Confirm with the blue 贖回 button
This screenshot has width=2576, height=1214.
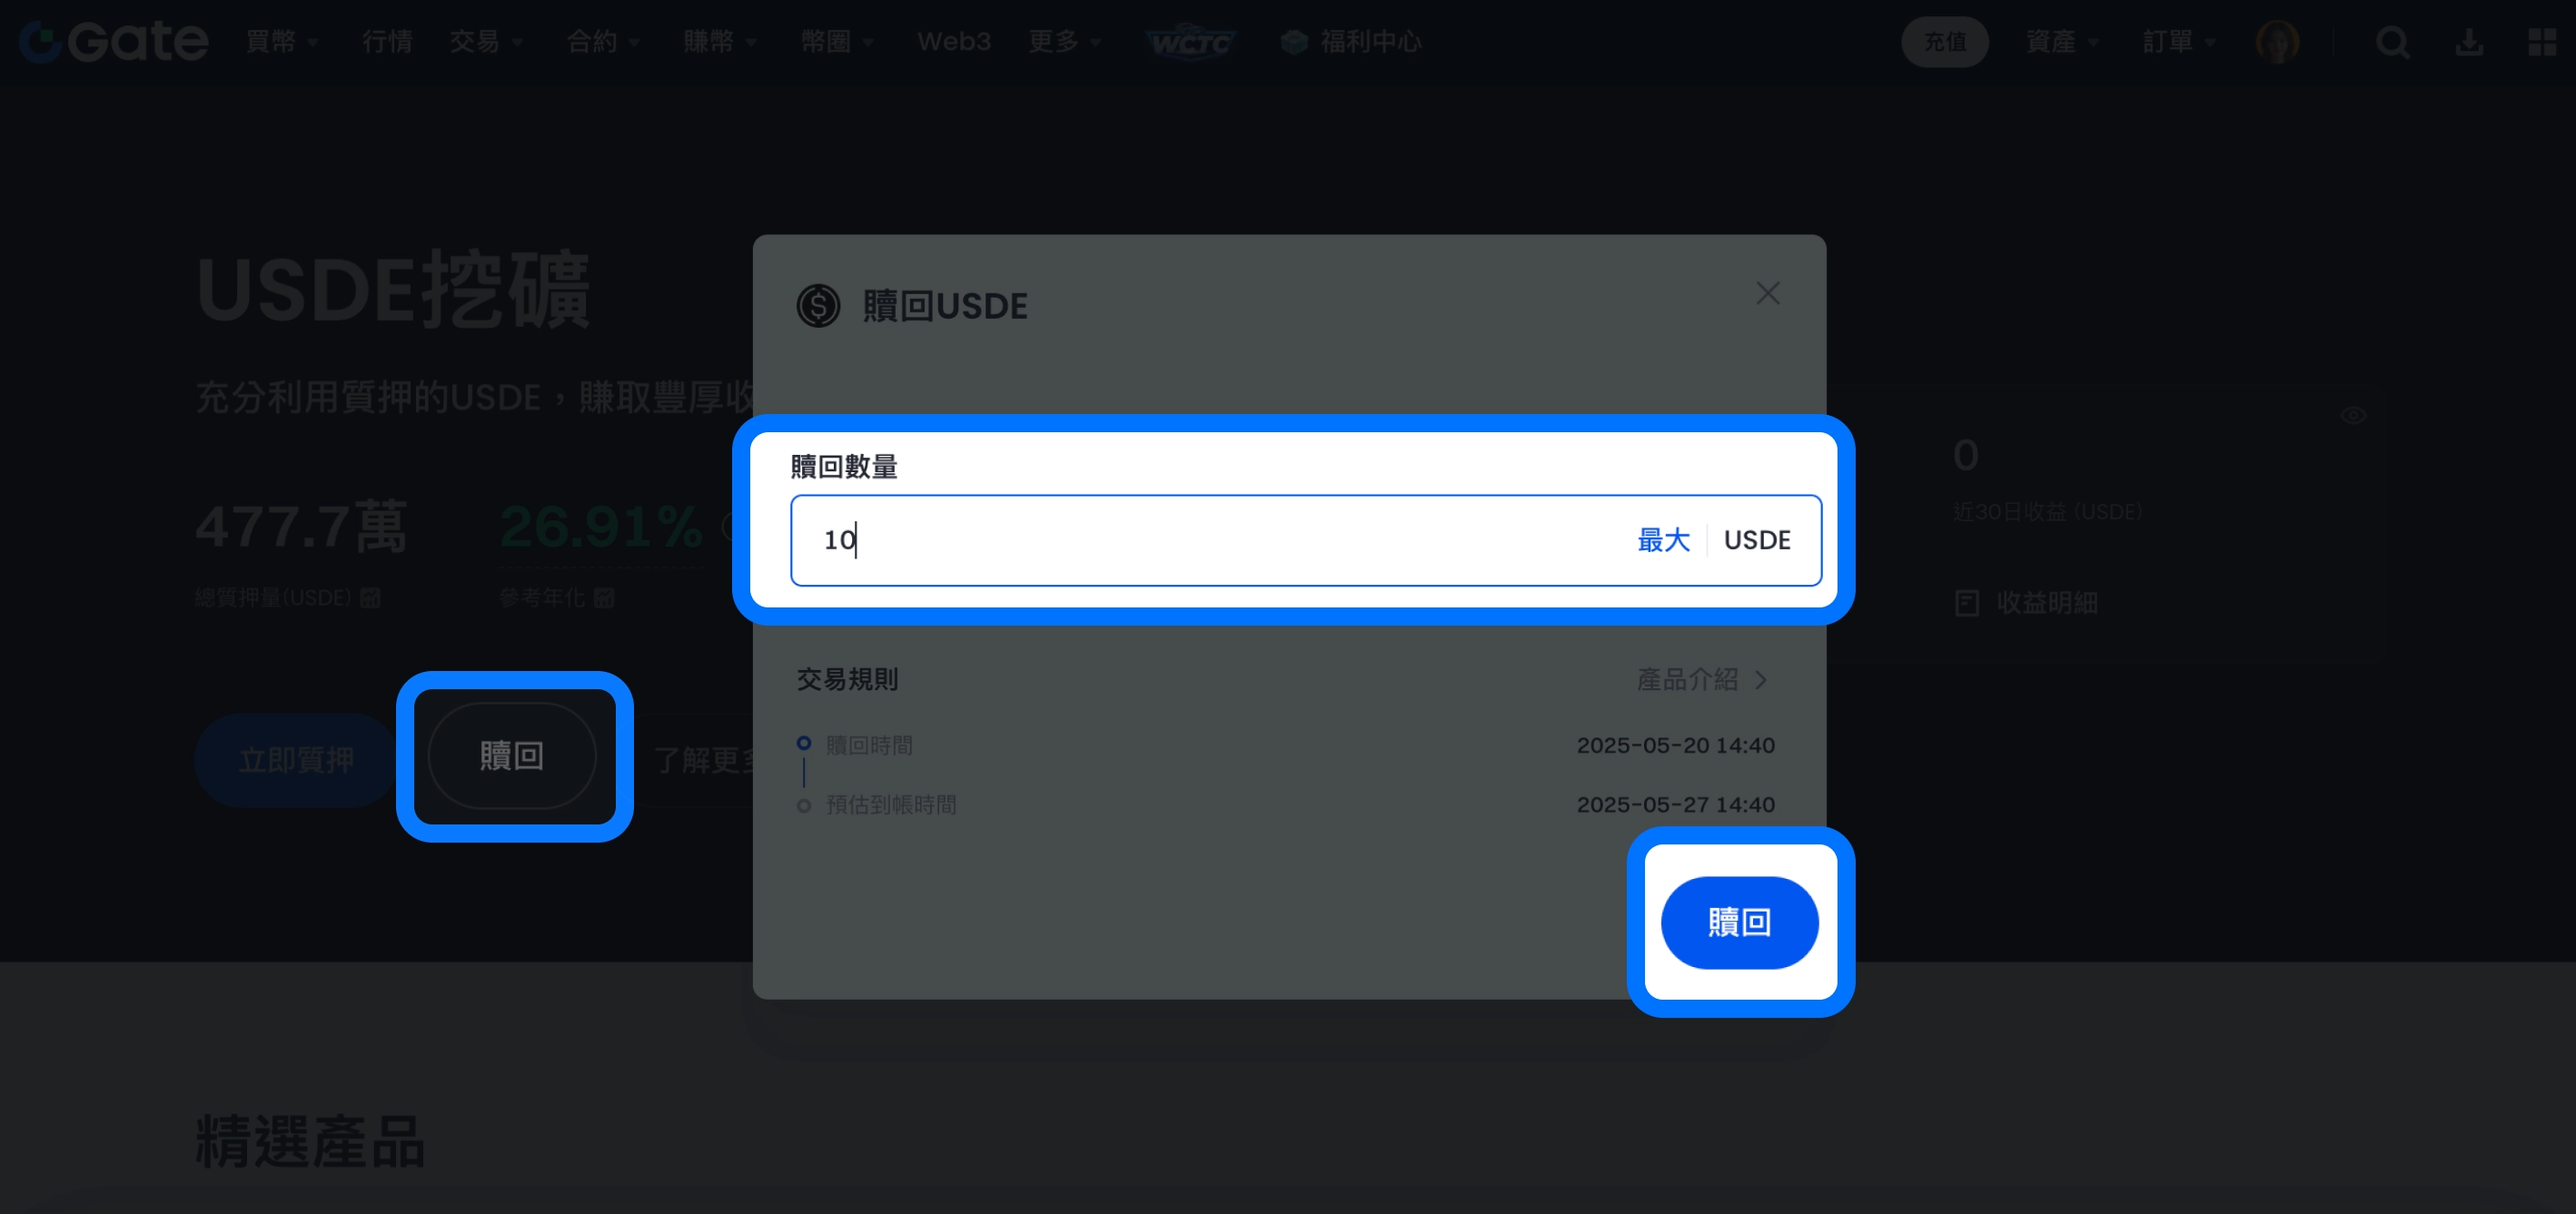tap(1739, 922)
